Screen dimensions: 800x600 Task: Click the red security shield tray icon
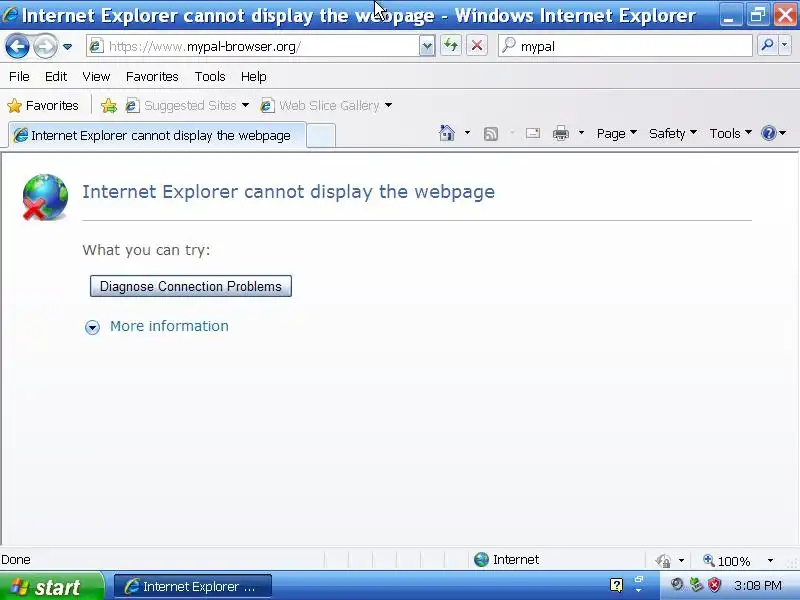[714, 585]
